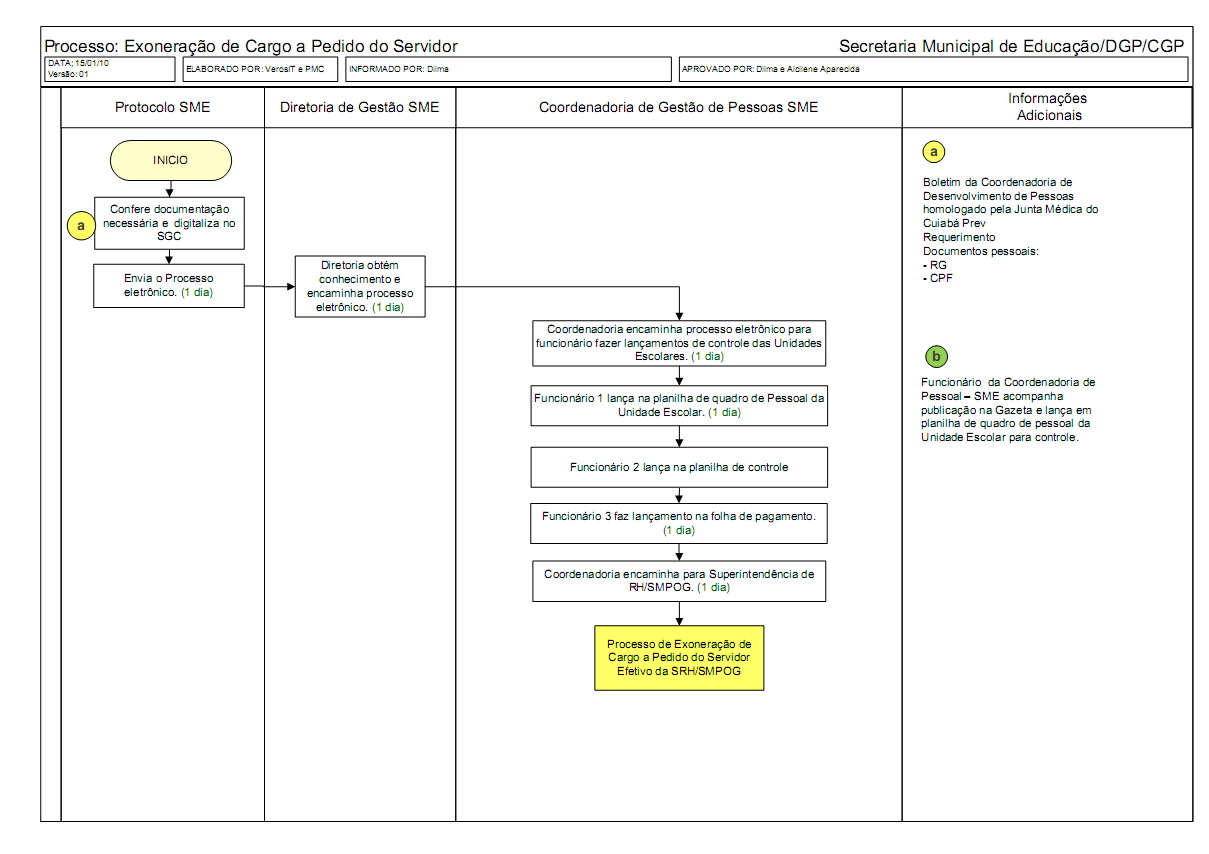Click the yellow 'a' marker beside Confere documentação
The width and height of the screenshot is (1209, 854).
click(78, 227)
